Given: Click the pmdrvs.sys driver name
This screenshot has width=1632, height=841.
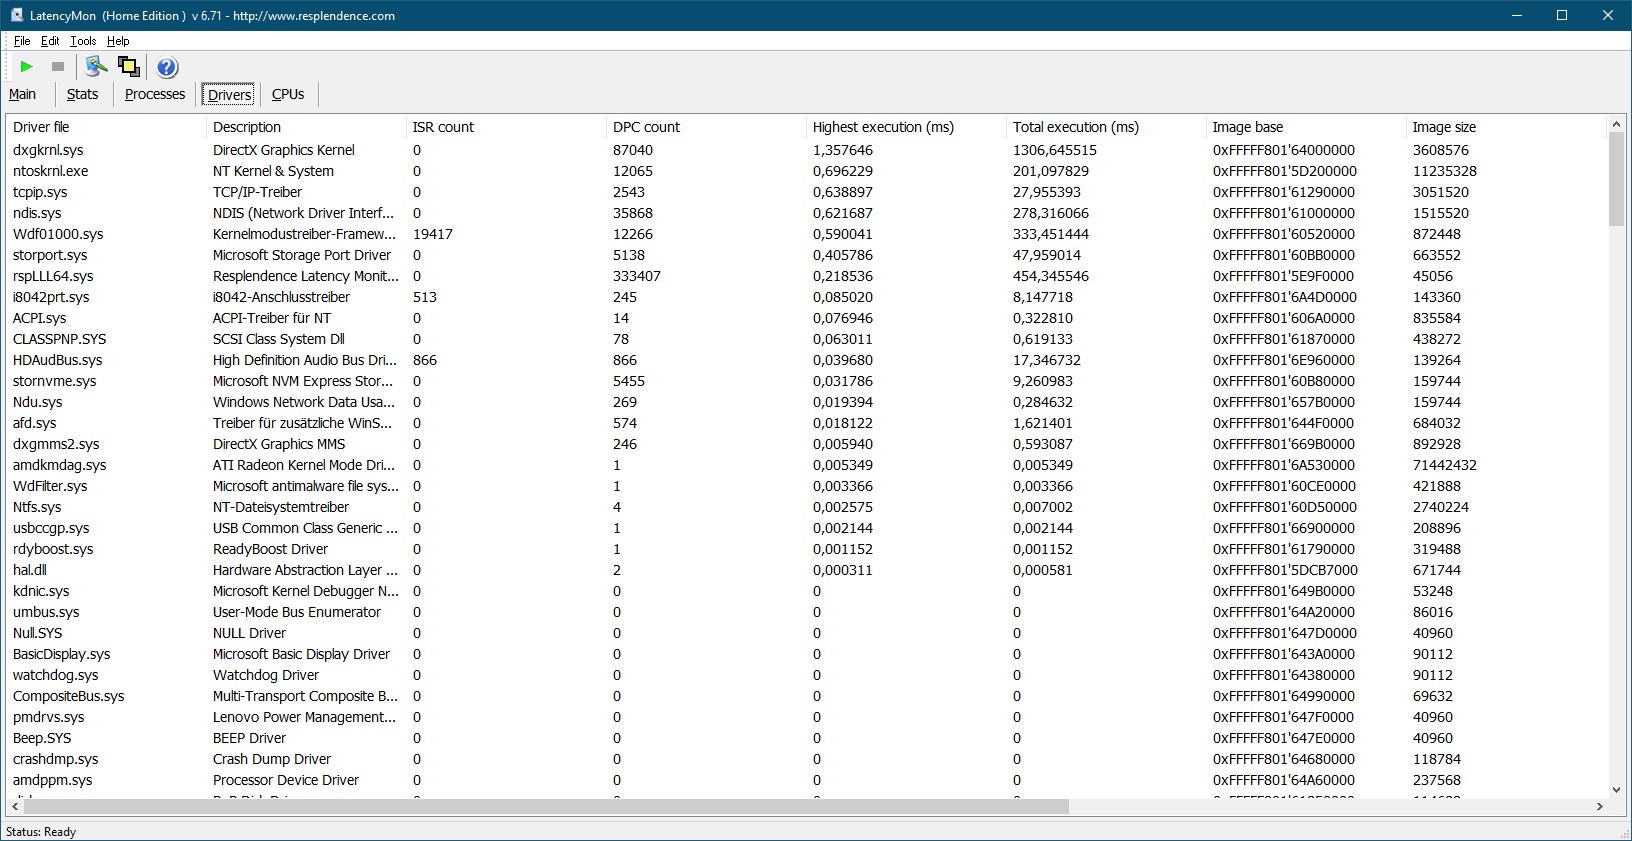Looking at the screenshot, I should pyautogui.click(x=48, y=717).
